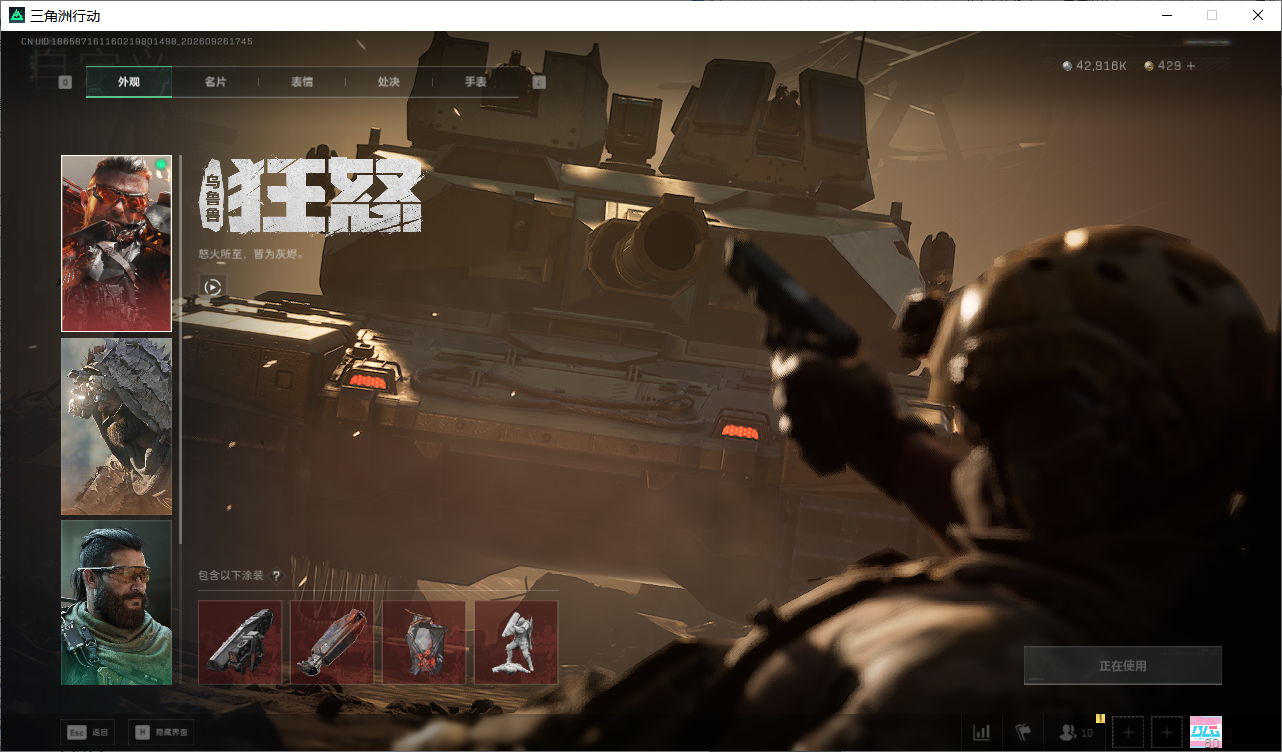This screenshot has width=1282, height=752.
Task: Select the second red gadget skin thumbnail
Action: (332, 641)
